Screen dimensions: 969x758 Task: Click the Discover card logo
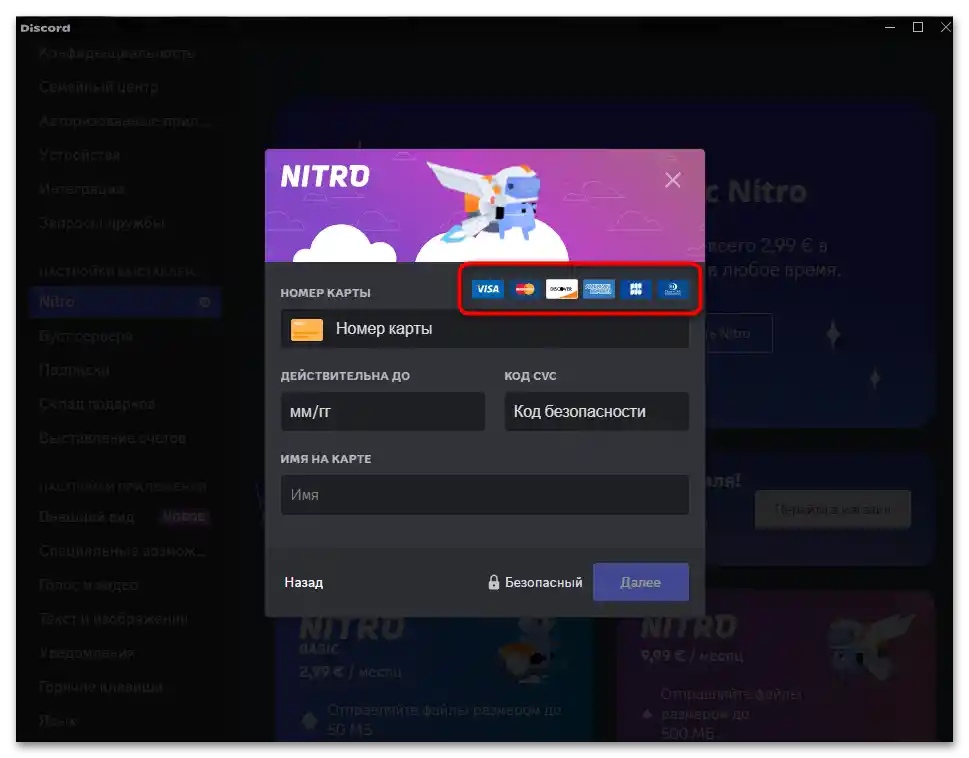[562, 288]
